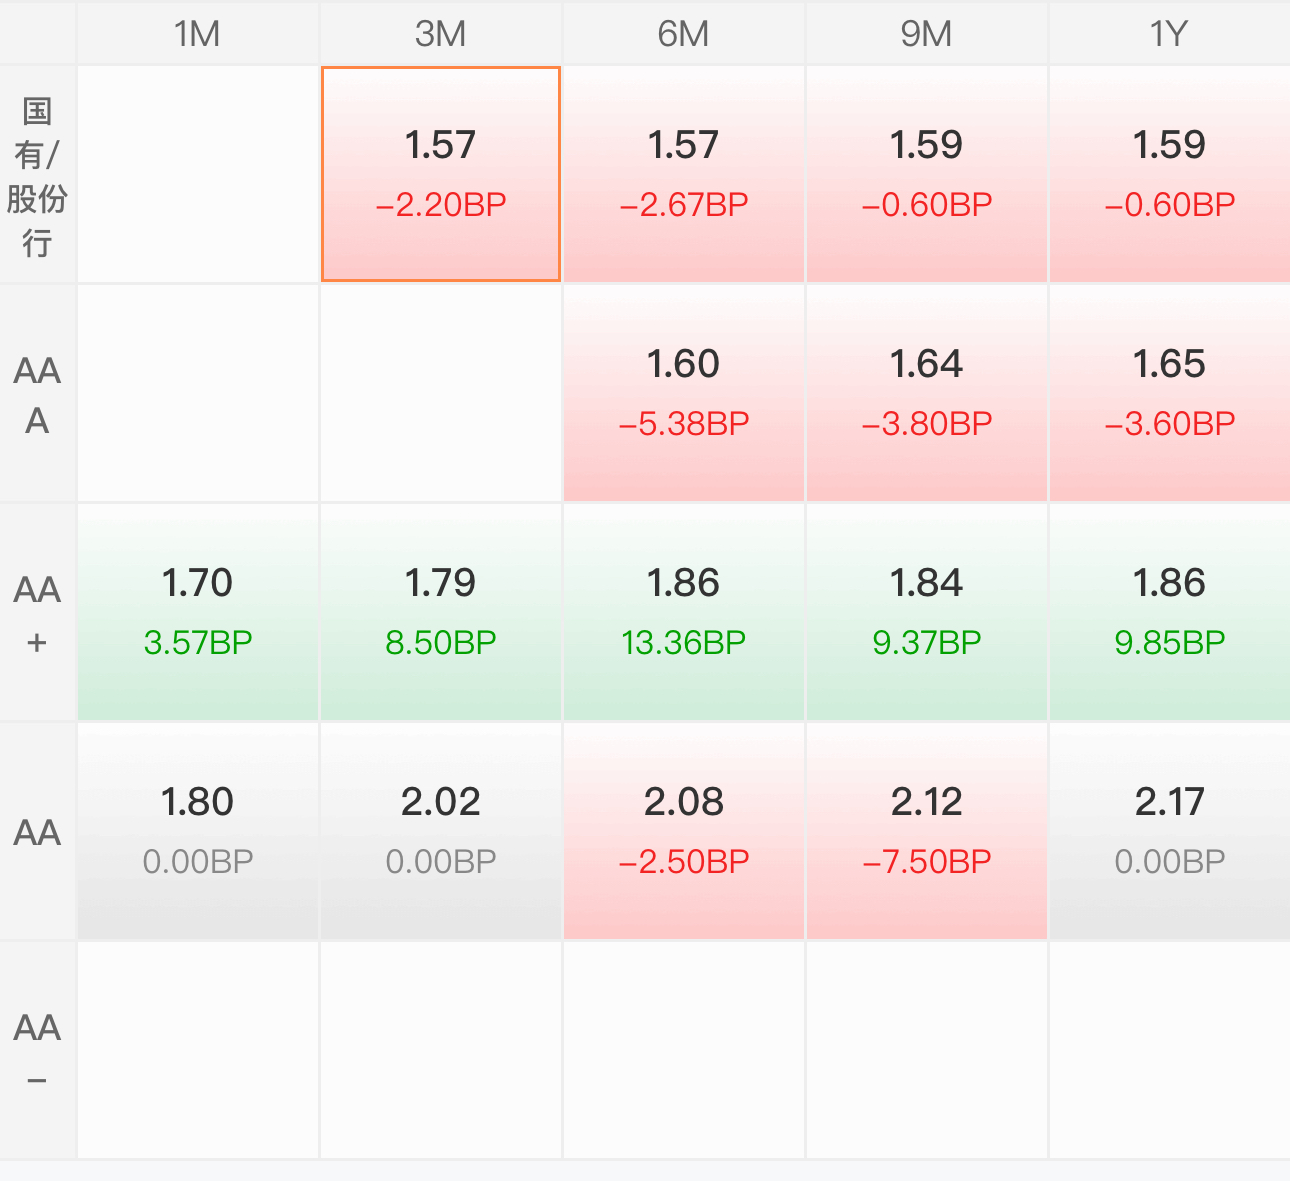Click the AA+ row label
This screenshot has height=1181, width=1290.
point(37,613)
